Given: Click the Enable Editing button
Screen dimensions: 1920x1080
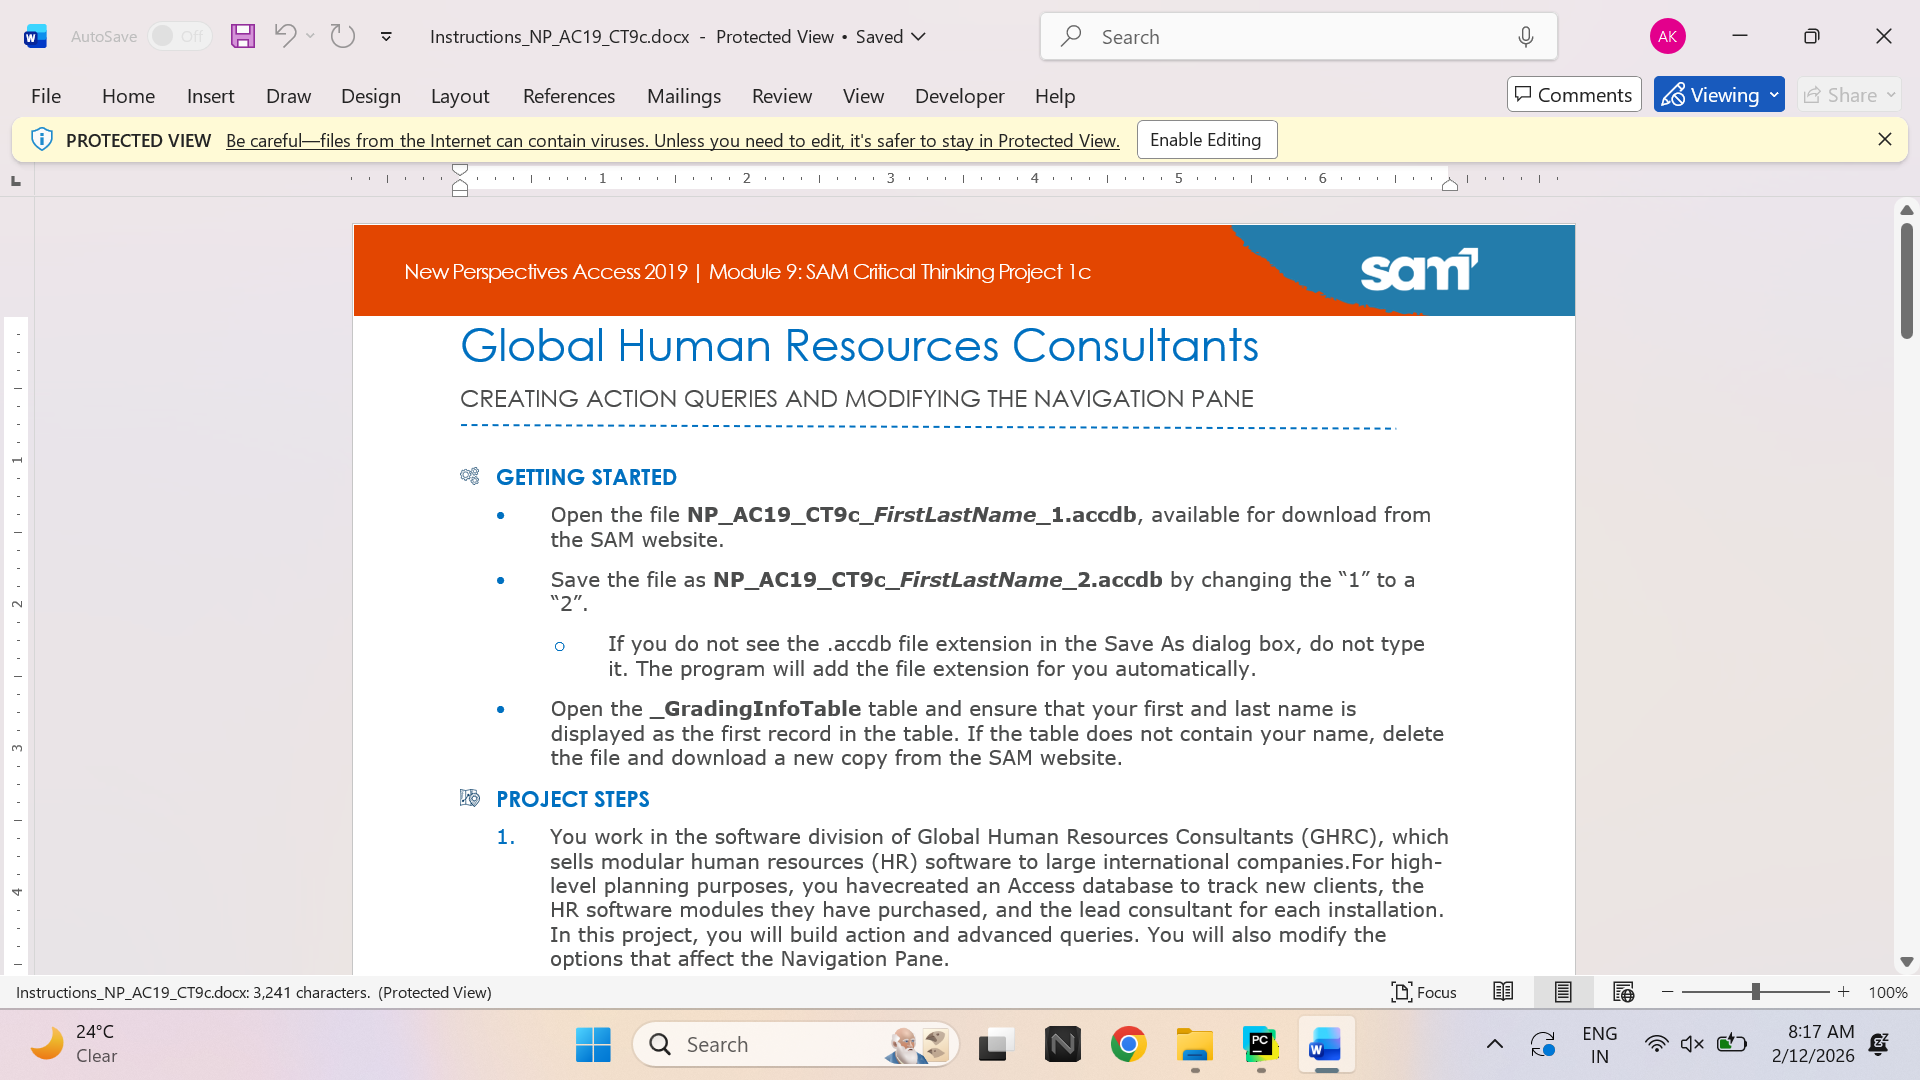Looking at the screenshot, I should [1206, 140].
